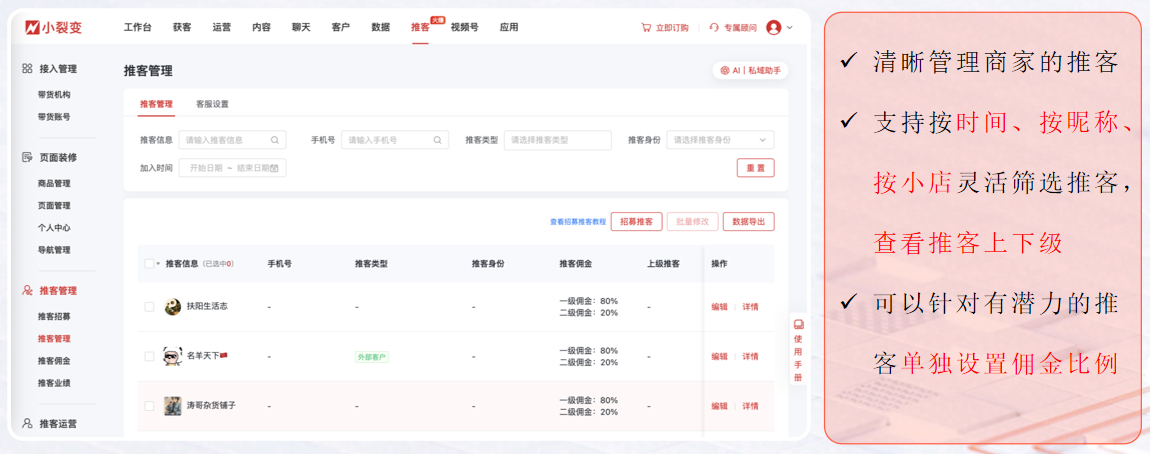Open the 数据 top menu
The image size is (1150, 454).
[380, 27]
